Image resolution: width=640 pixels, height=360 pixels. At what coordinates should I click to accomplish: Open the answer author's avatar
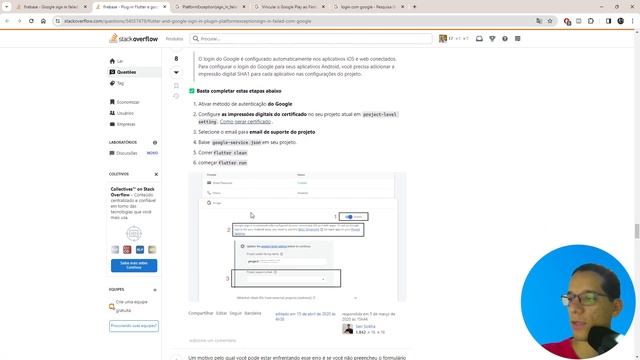point(348,329)
